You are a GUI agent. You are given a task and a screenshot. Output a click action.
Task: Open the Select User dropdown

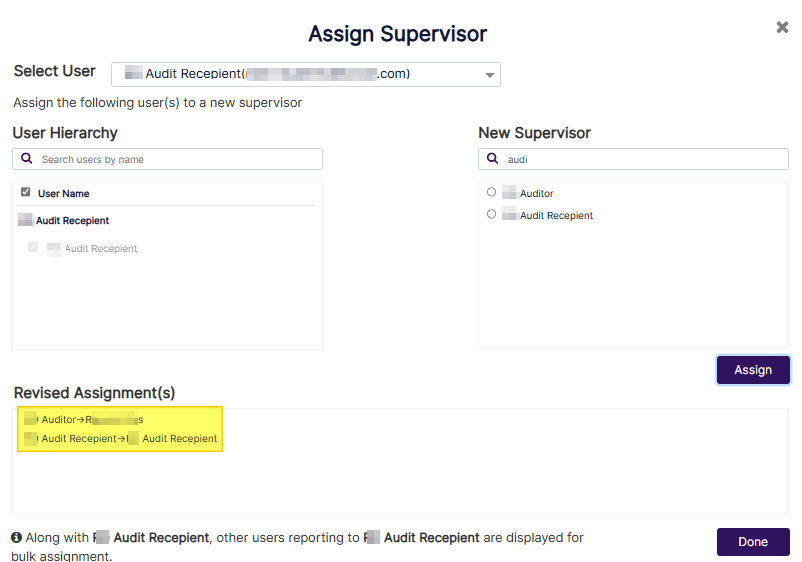click(305, 74)
